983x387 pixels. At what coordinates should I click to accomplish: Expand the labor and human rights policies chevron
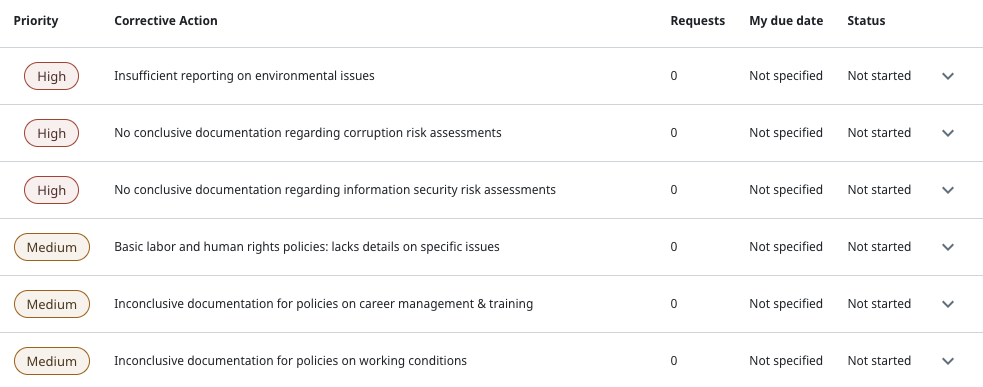[x=947, y=247]
